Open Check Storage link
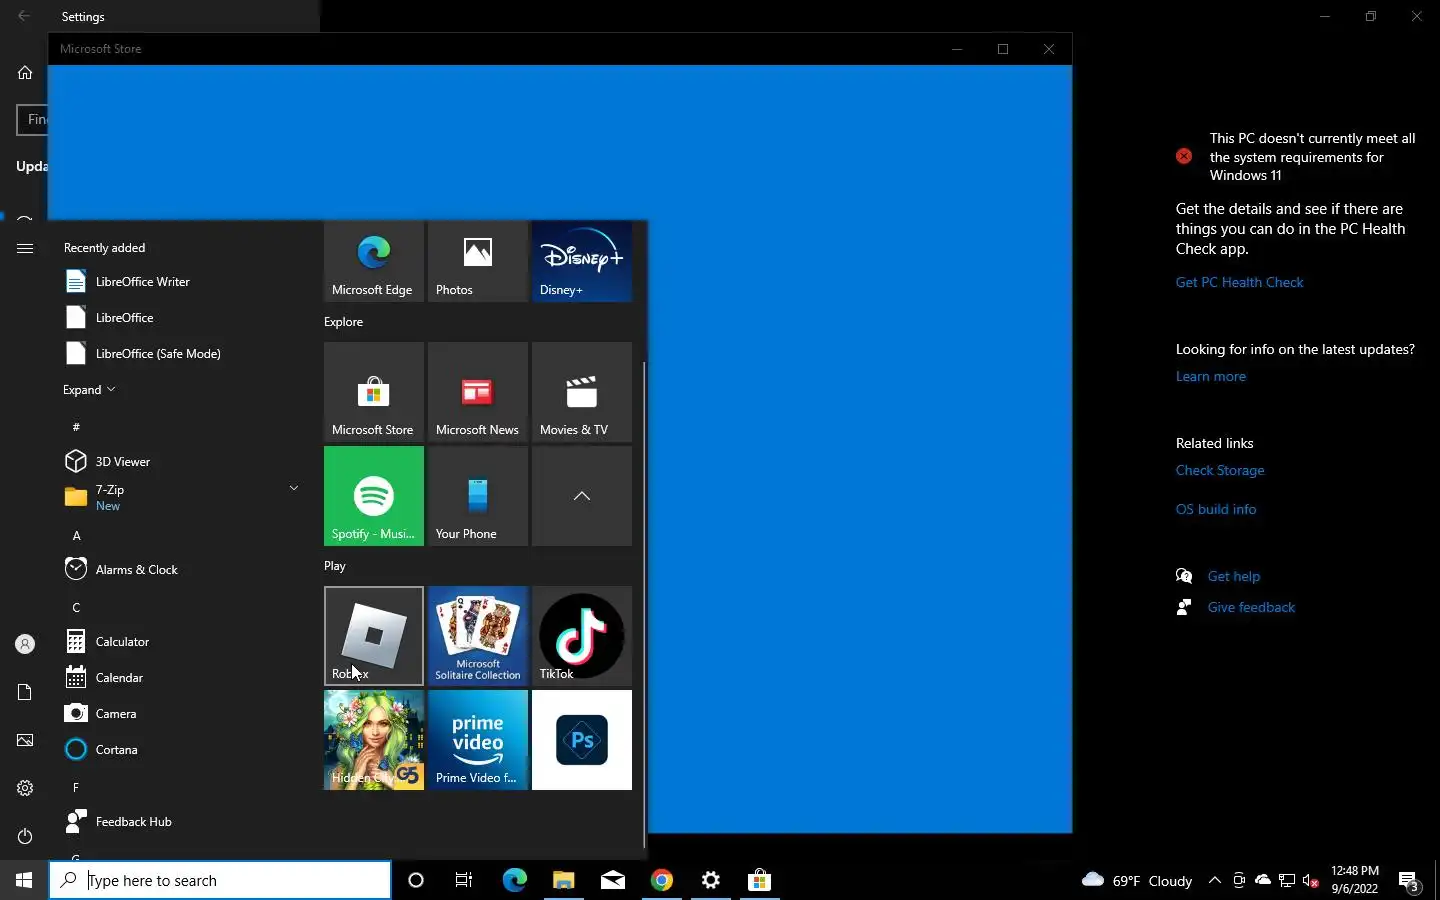 [1219, 471]
